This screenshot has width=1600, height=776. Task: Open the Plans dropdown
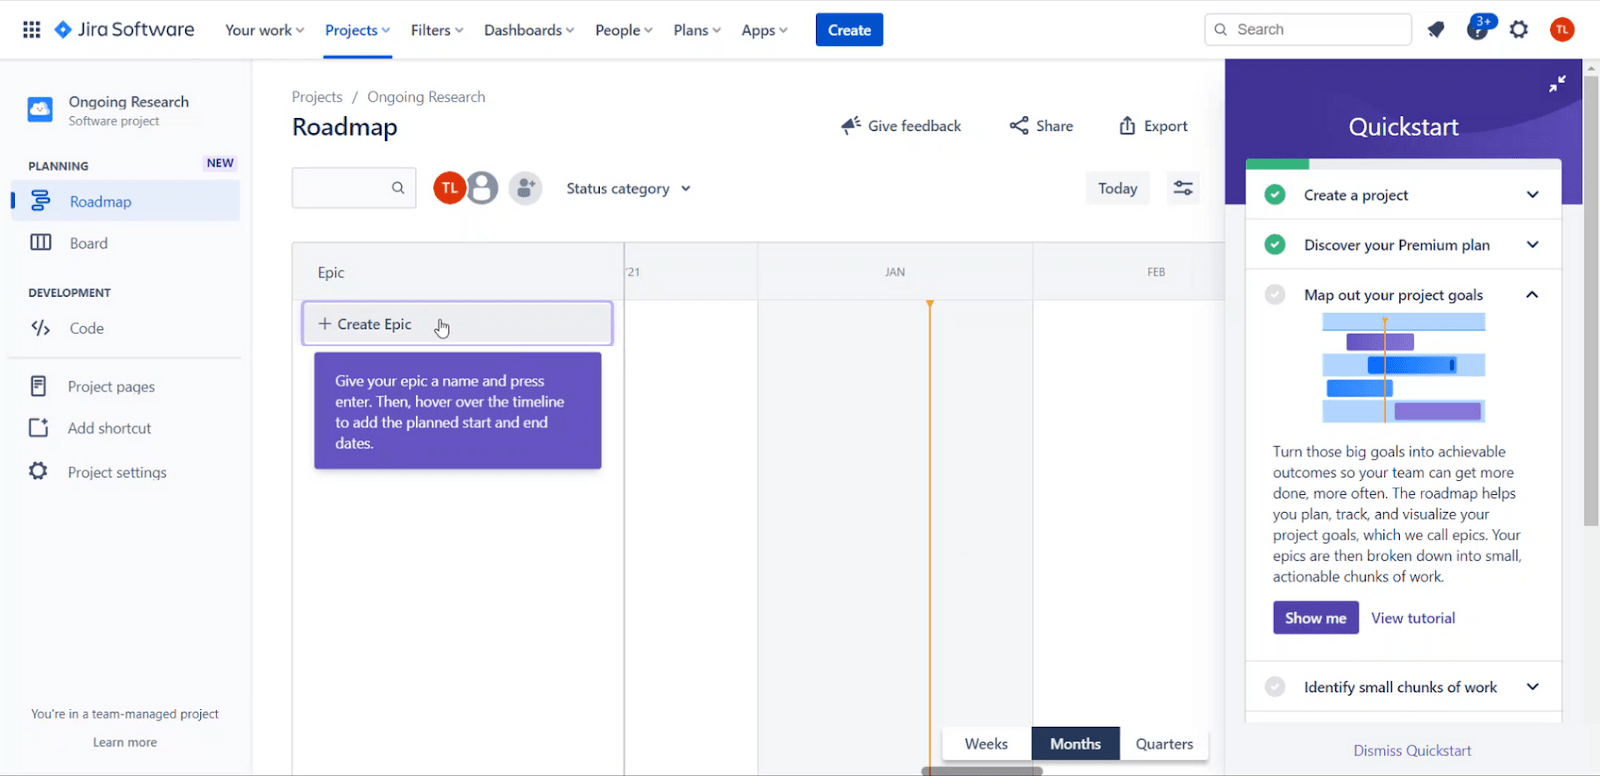[697, 30]
